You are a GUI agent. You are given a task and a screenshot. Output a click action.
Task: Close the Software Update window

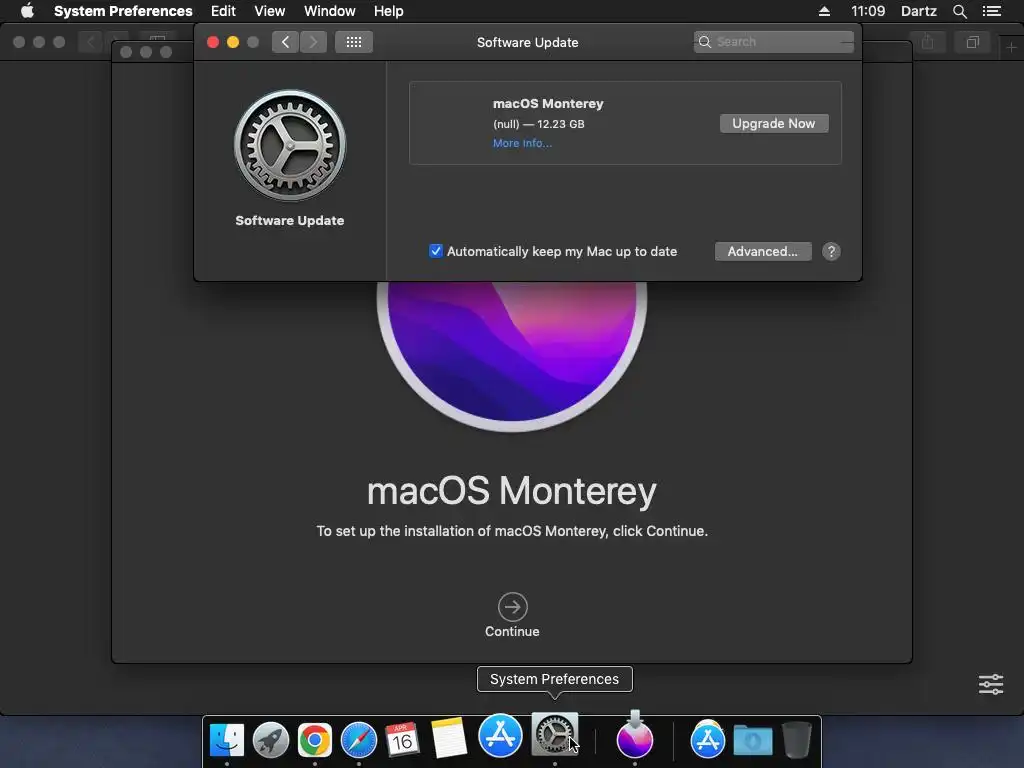point(213,42)
